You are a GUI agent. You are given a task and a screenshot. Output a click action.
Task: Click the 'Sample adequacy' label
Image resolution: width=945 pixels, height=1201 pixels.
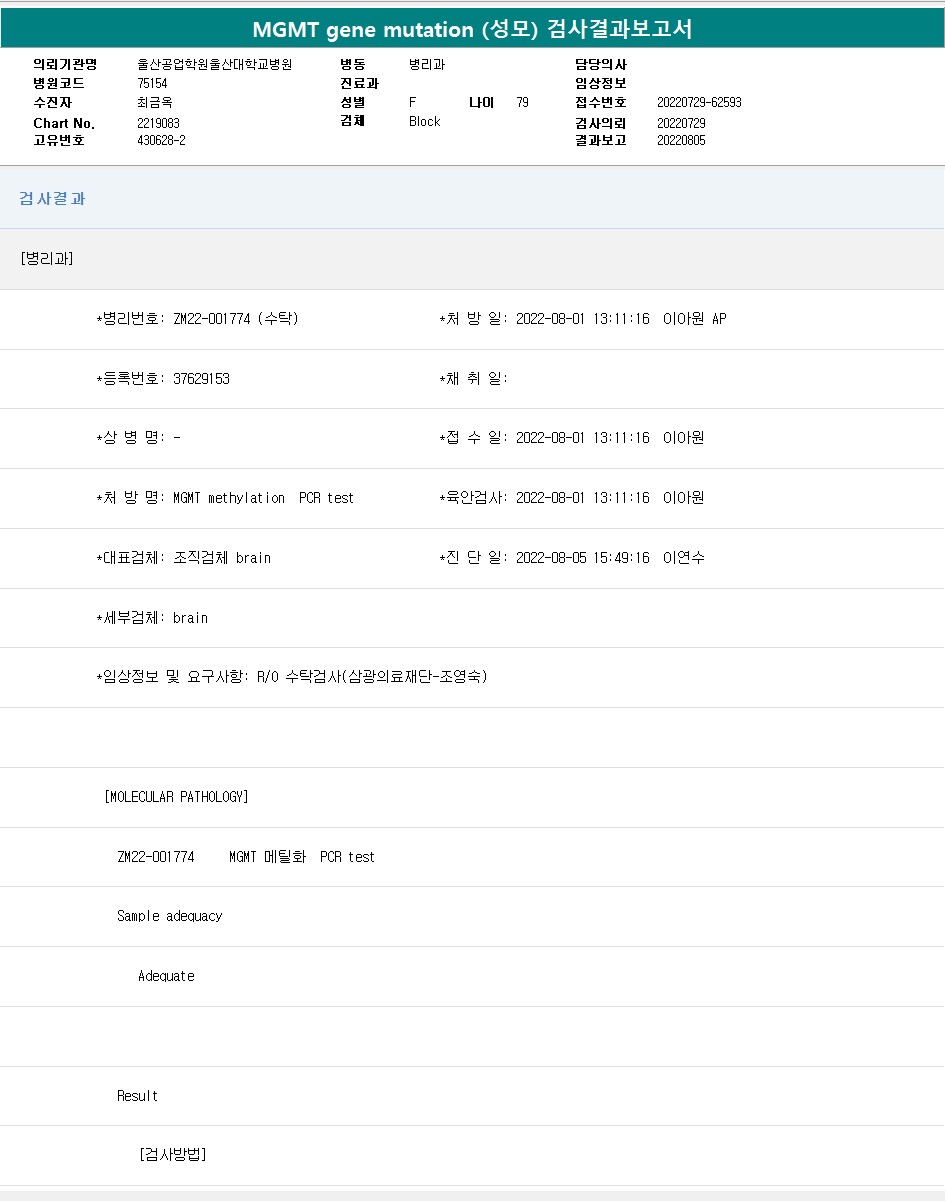pyautogui.click(x=170, y=916)
